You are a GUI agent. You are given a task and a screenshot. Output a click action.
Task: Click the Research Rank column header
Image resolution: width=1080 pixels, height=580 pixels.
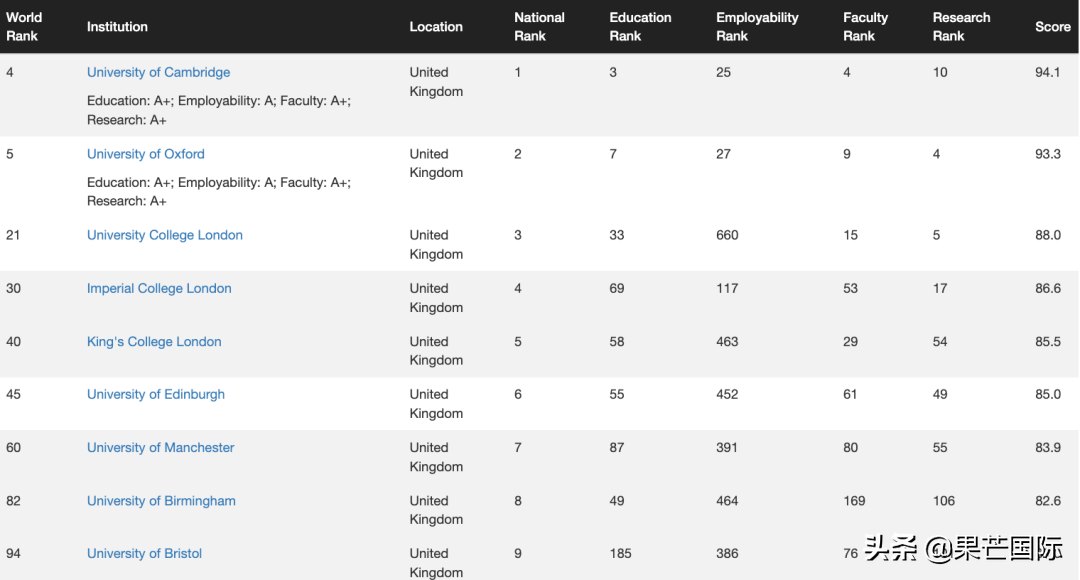(961, 27)
